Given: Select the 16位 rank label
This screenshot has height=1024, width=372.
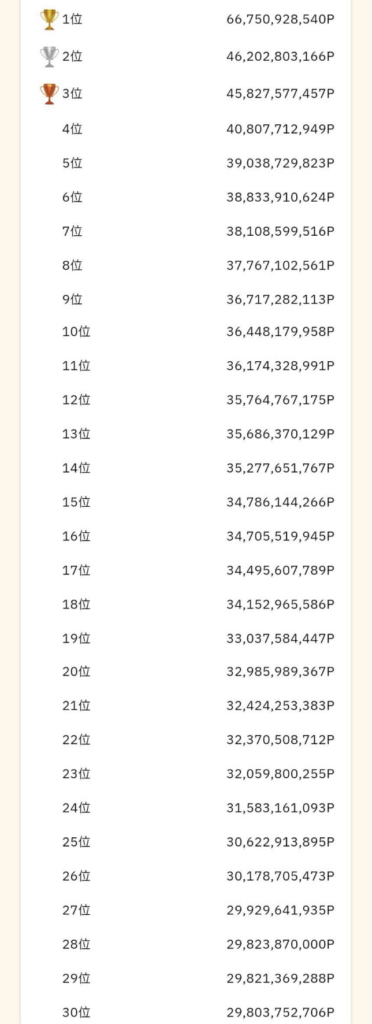Looking at the screenshot, I should click(76, 536).
